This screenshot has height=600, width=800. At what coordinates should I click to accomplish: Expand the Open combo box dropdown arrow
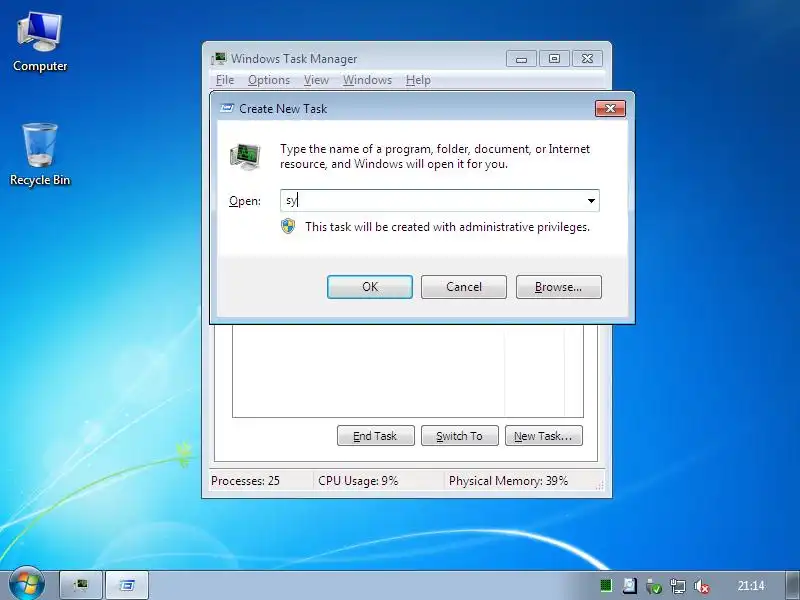[x=591, y=201]
